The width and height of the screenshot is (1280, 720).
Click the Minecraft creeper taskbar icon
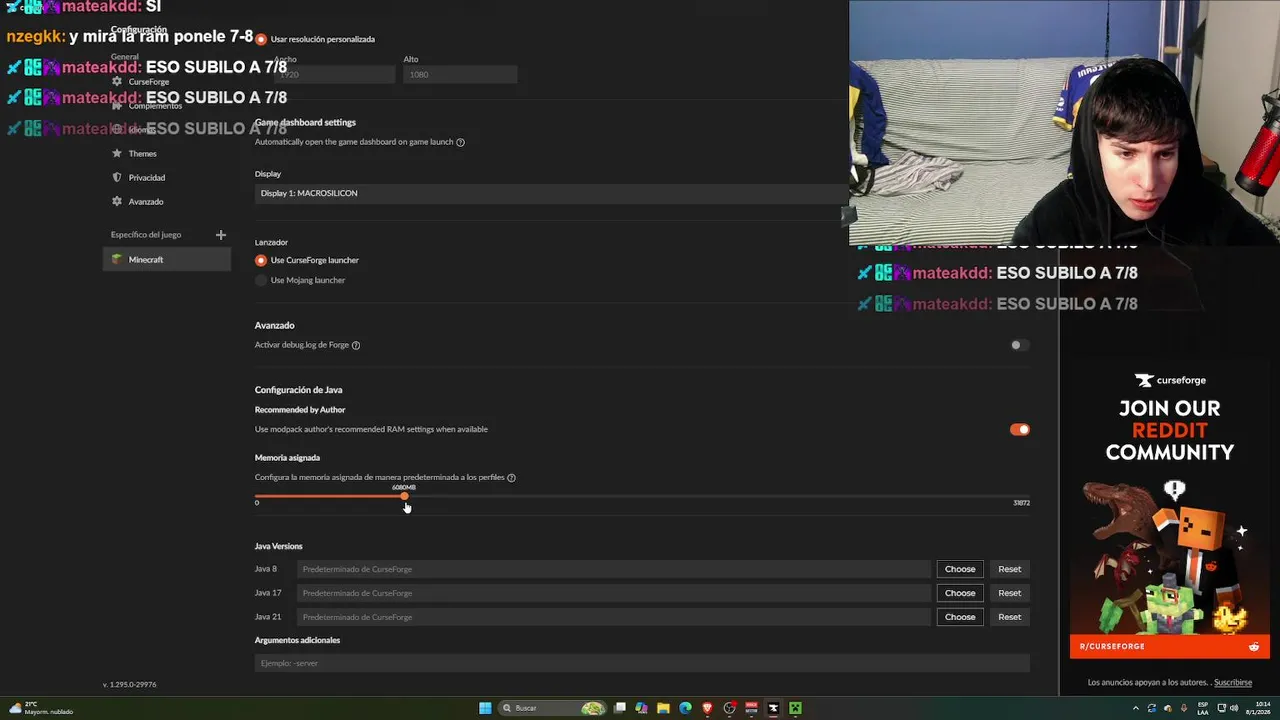[x=795, y=708]
